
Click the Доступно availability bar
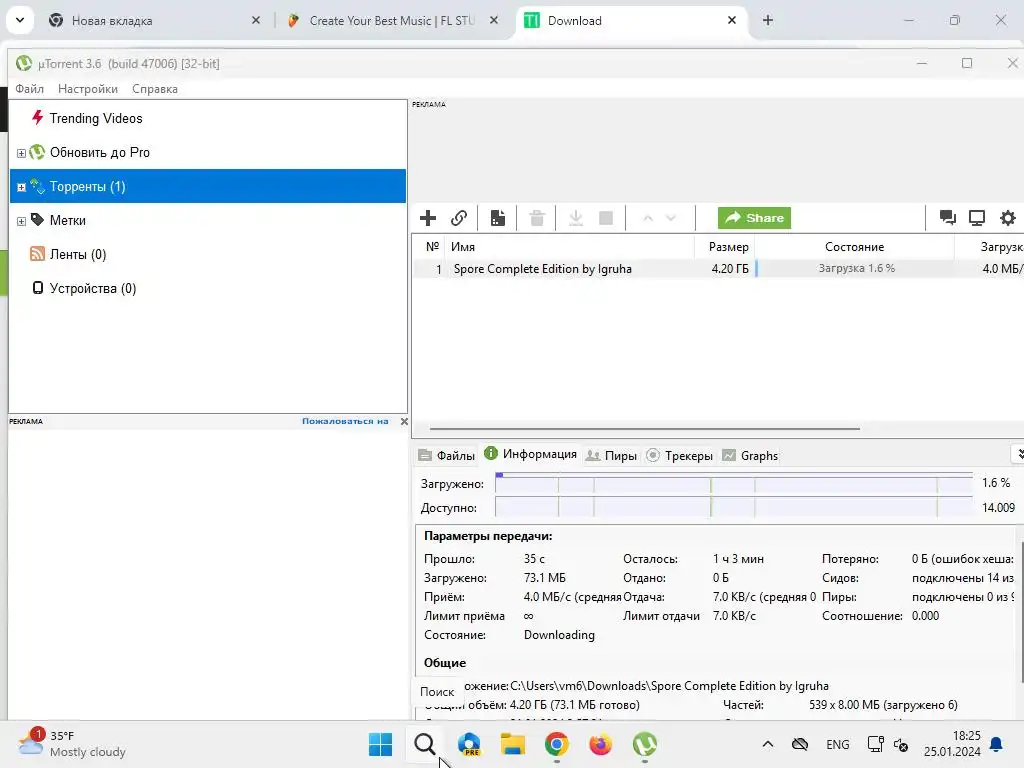[733, 507]
